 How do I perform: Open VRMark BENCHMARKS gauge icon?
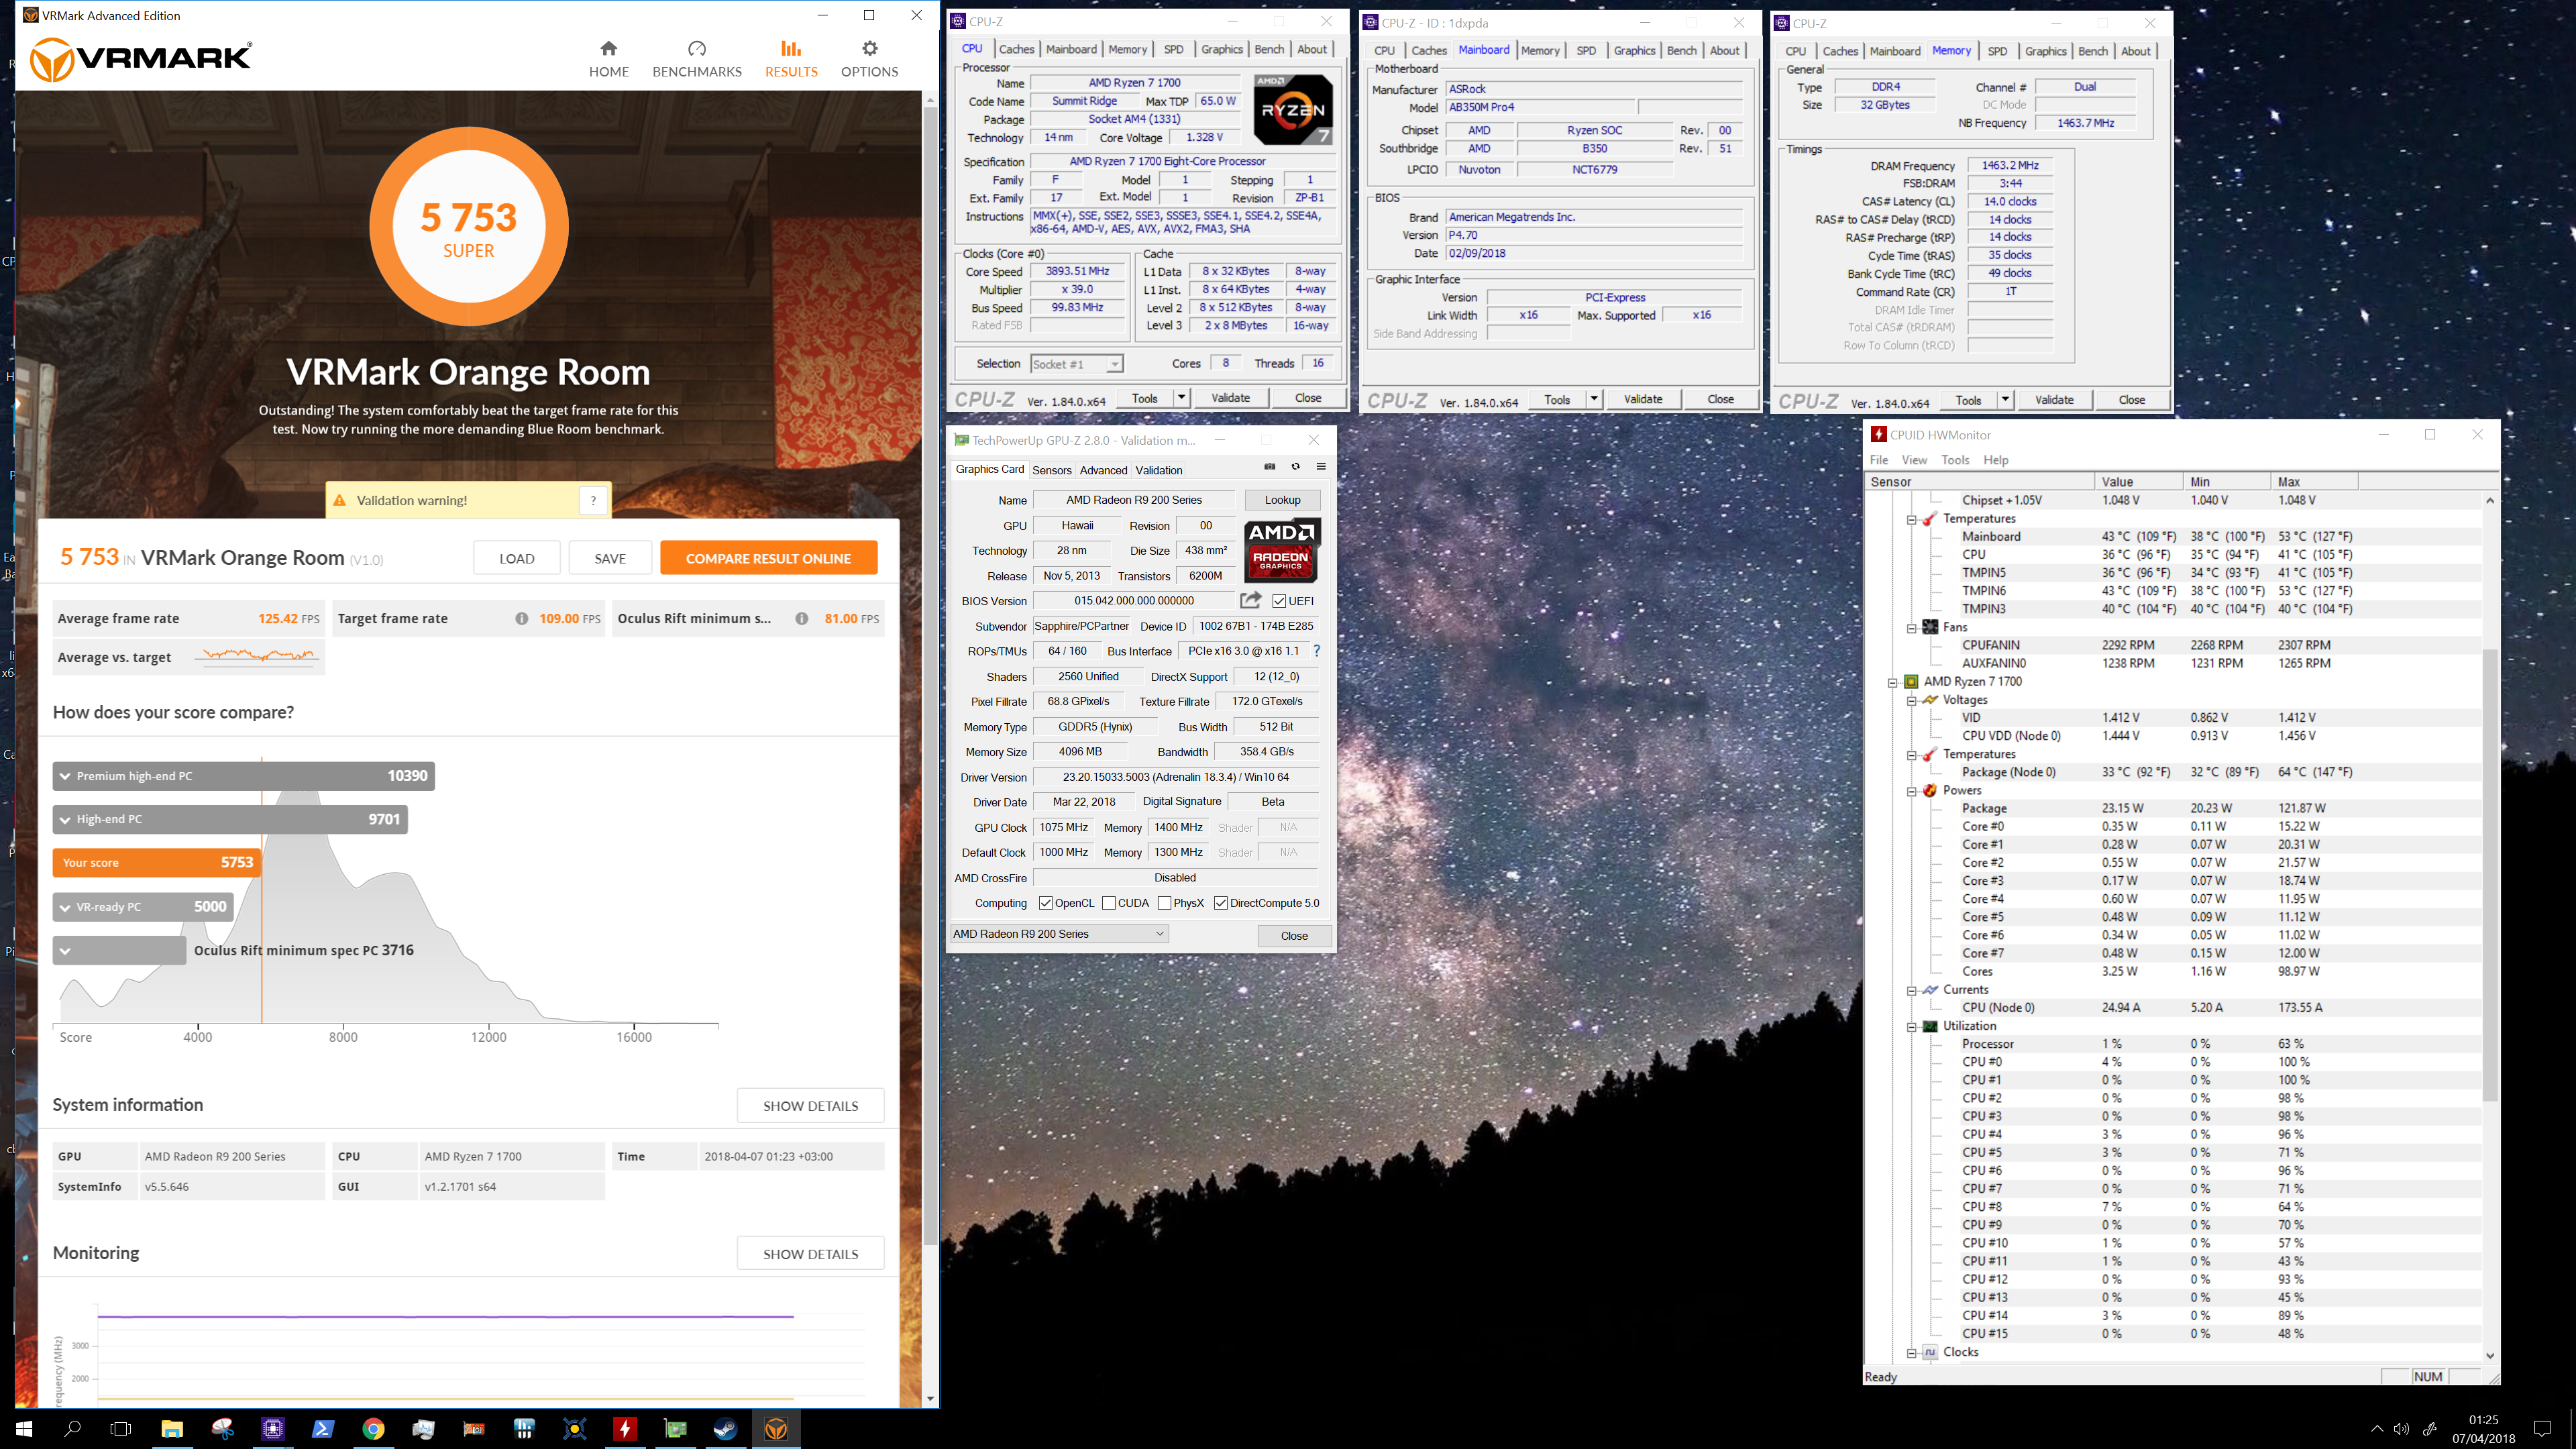(697, 48)
